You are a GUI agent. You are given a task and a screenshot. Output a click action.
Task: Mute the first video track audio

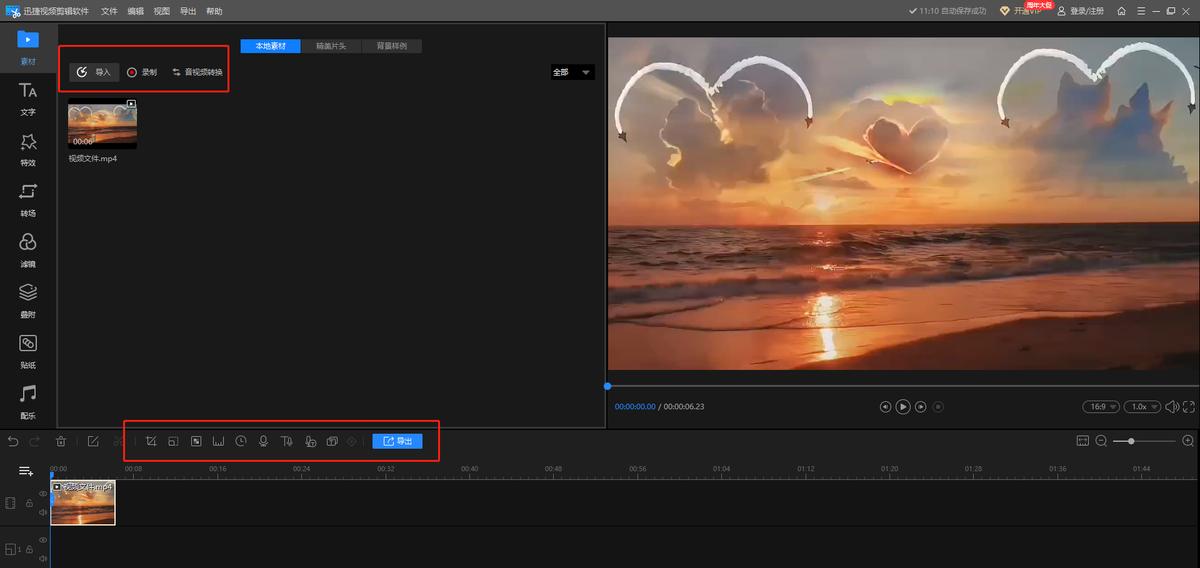(43, 512)
